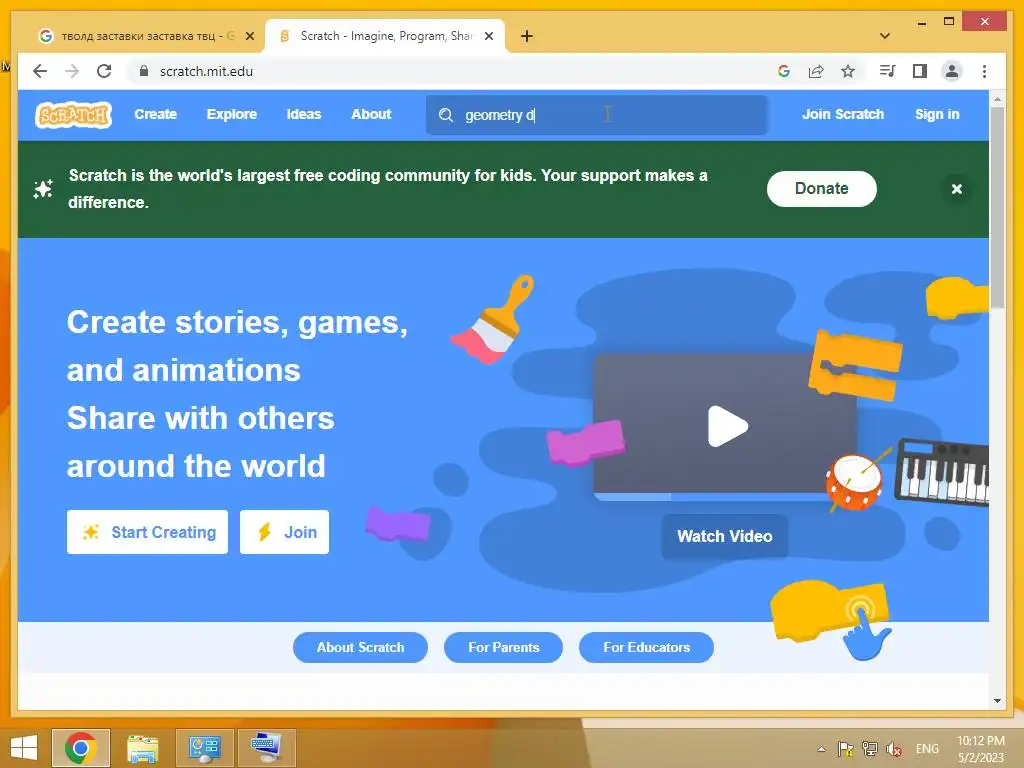Click the scrollbar up arrow
This screenshot has width=1024, height=768.
tap(997, 99)
